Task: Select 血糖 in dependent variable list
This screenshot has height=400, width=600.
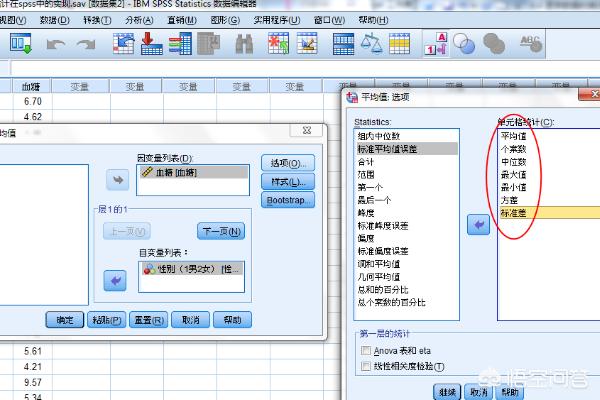Action: [193, 172]
